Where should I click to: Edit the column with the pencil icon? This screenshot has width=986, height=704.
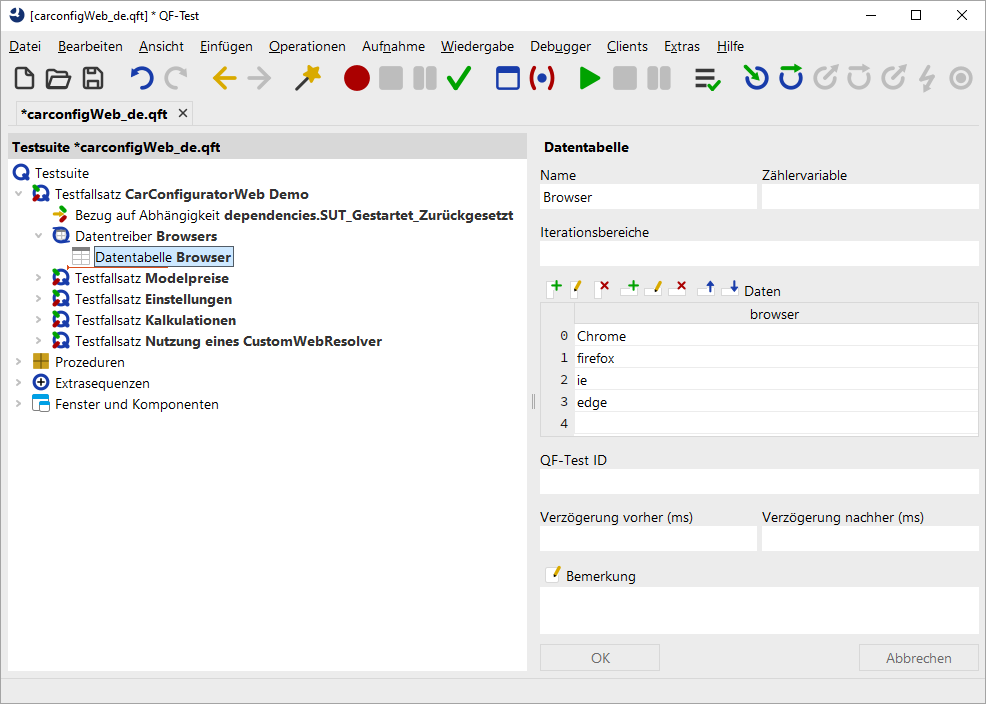[577, 289]
